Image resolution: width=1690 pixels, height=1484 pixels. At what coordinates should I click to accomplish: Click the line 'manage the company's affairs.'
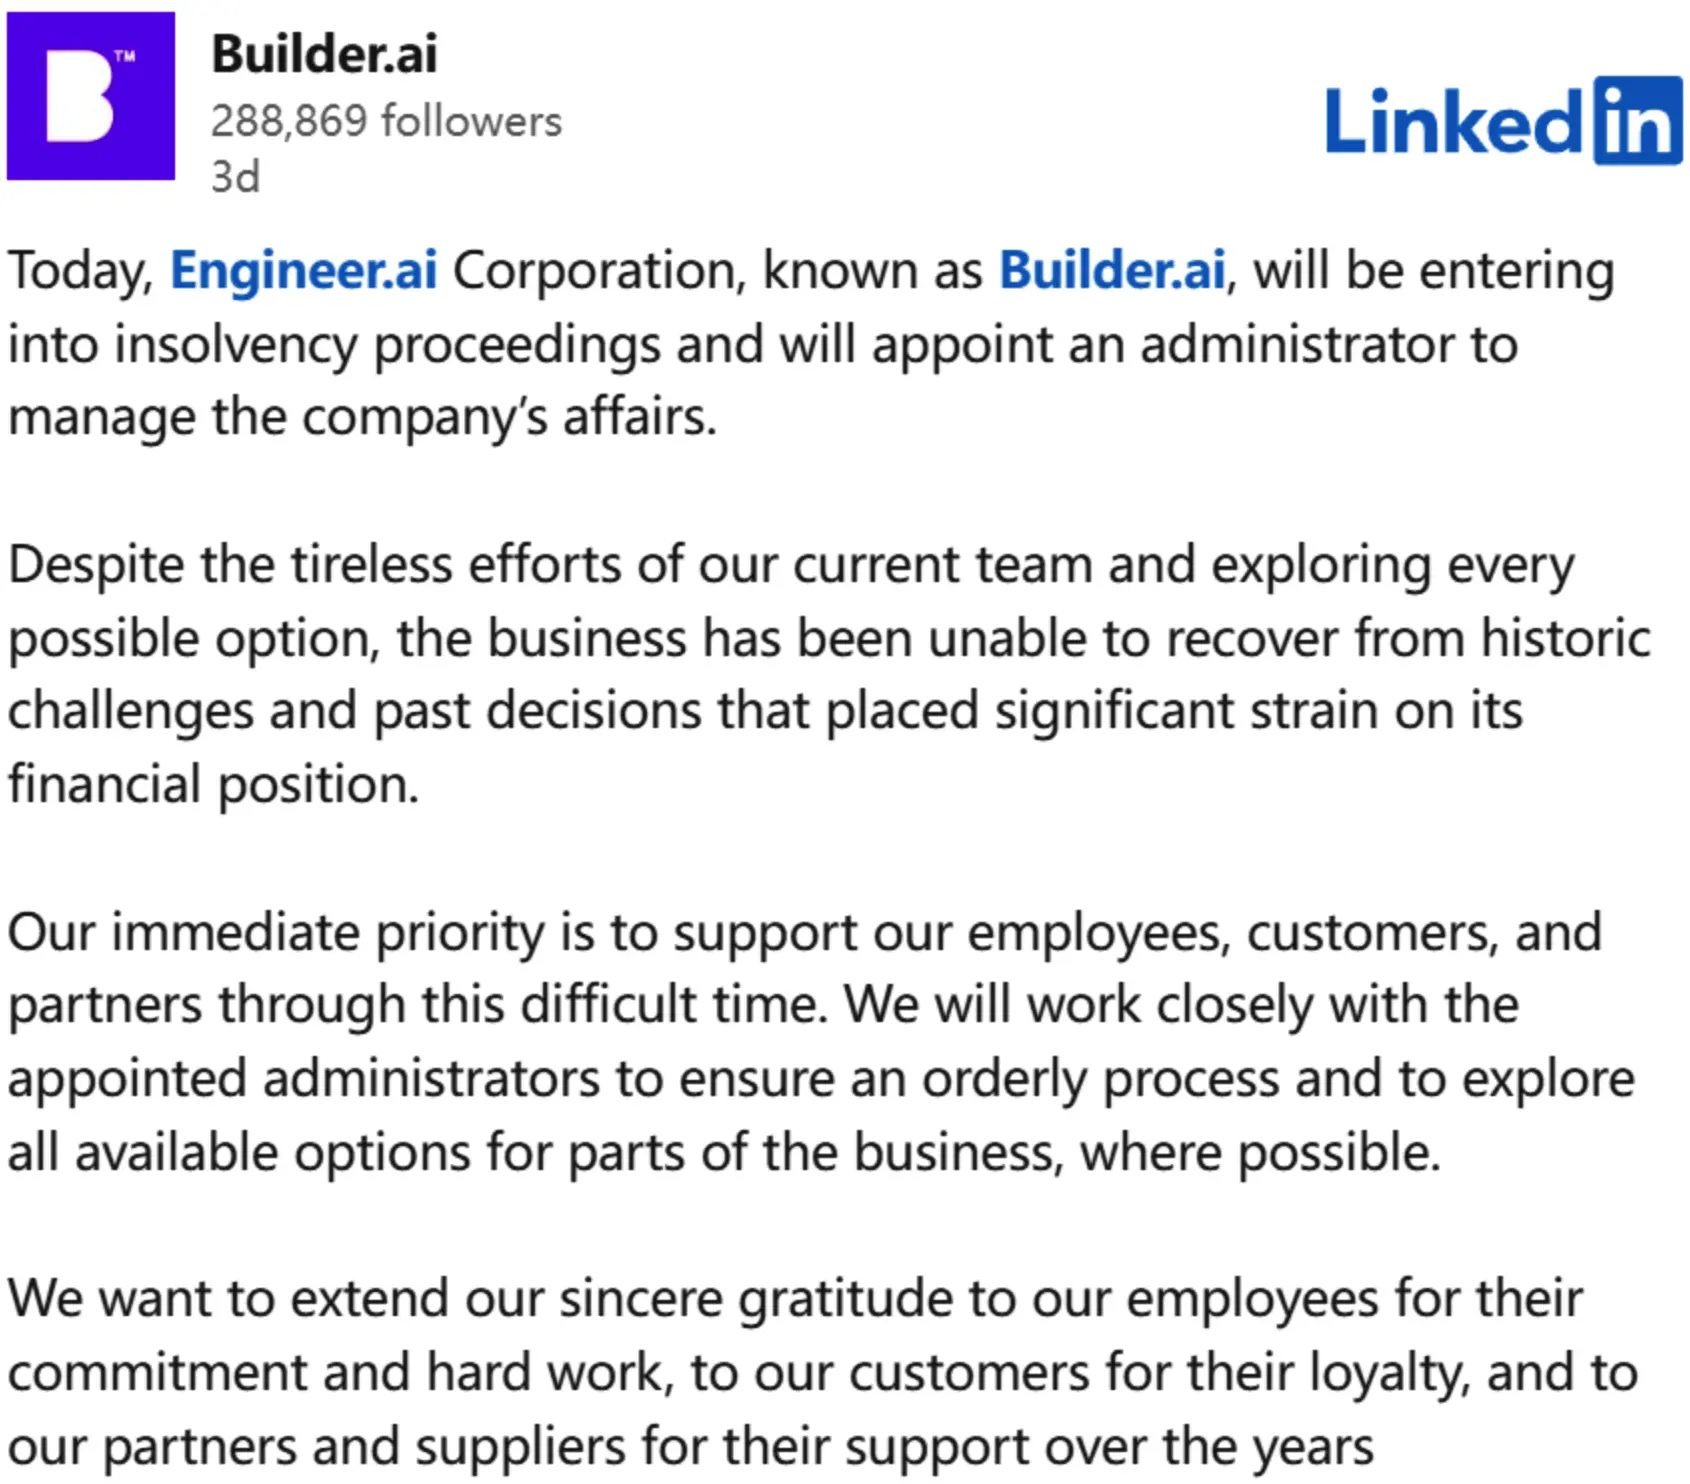click(362, 417)
